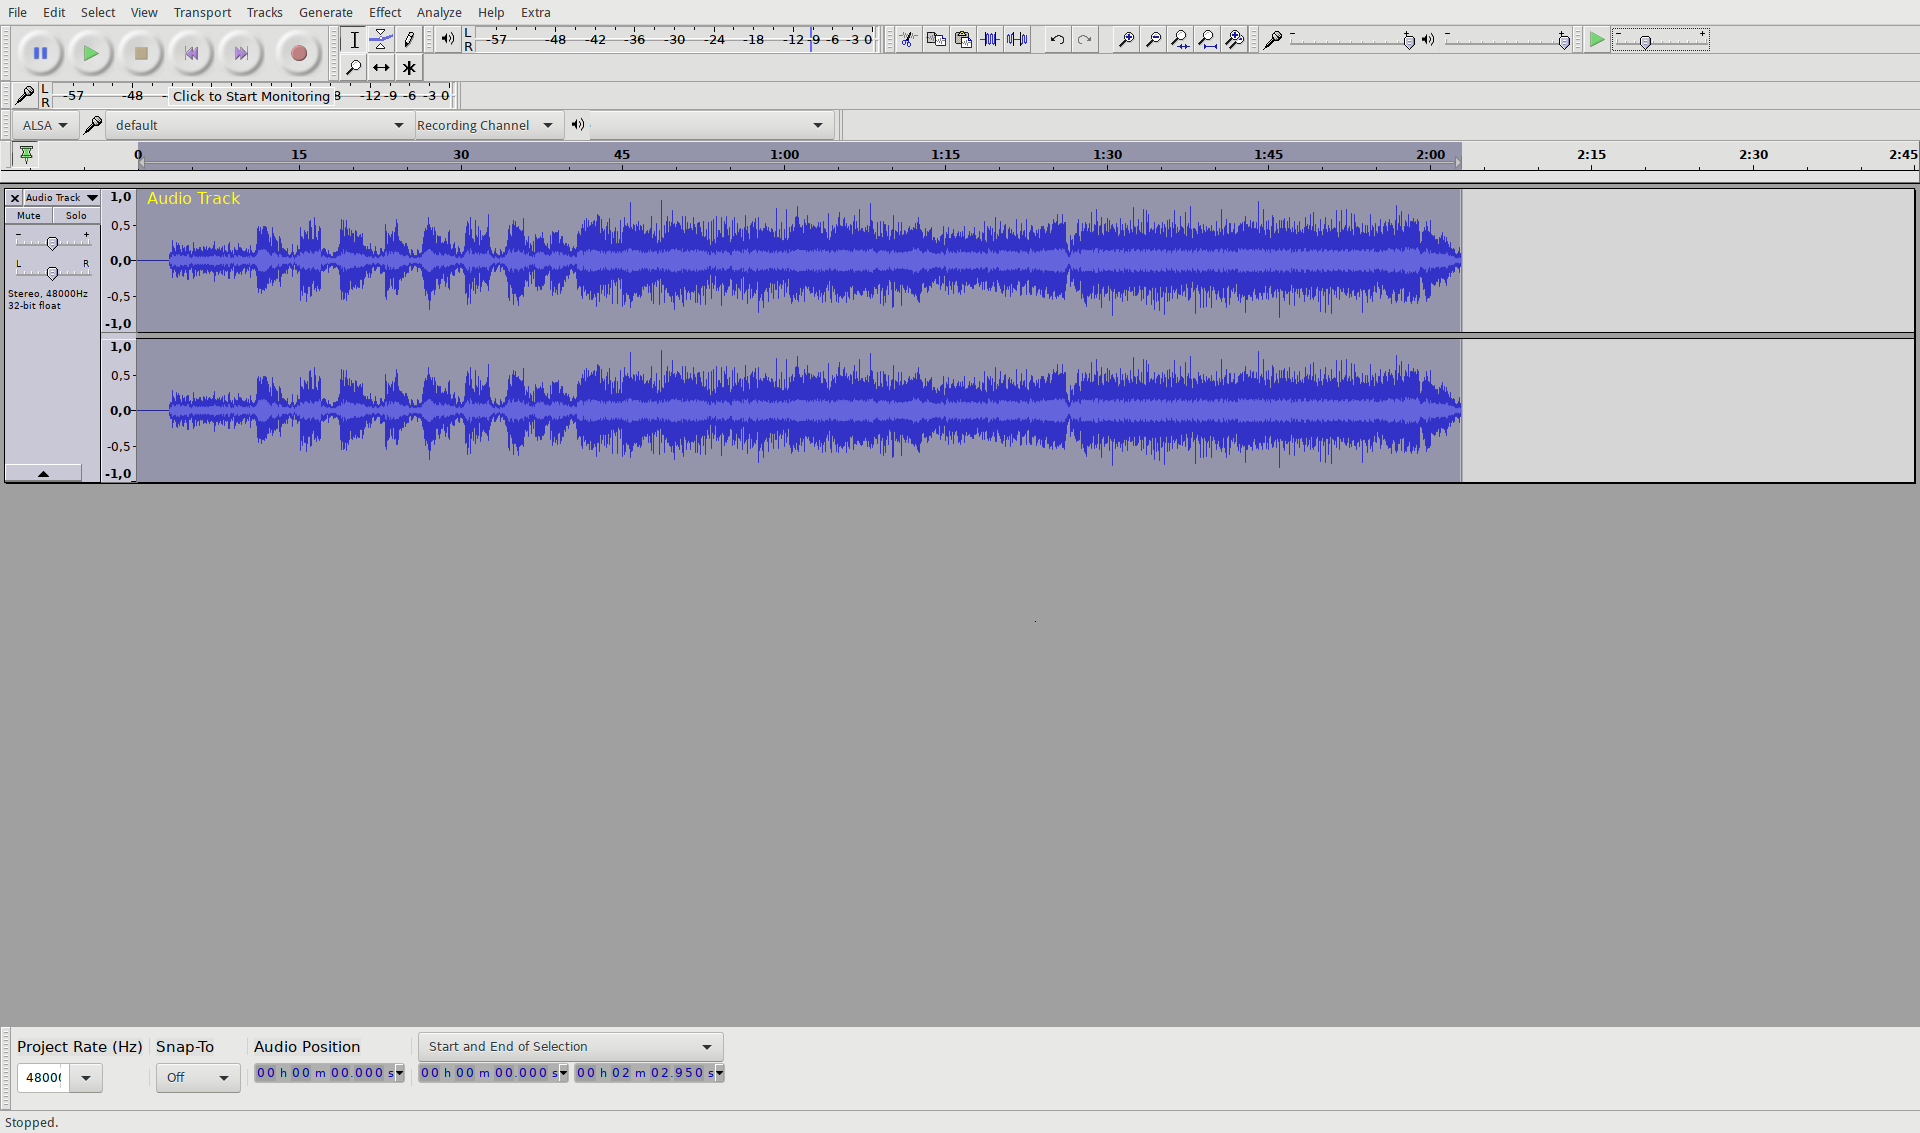1920x1133 pixels.
Task: Open the File menu
Action: pyautogui.click(x=17, y=12)
